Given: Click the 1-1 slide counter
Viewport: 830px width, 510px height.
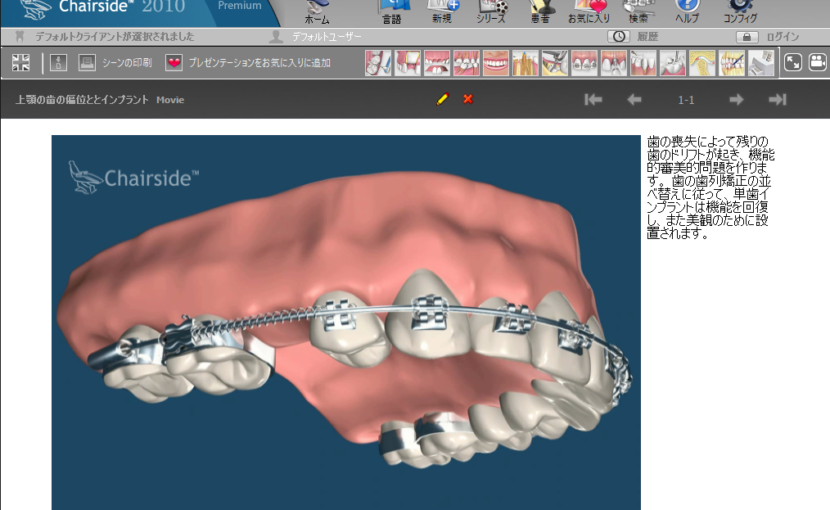Looking at the screenshot, I should tap(686, 100).
